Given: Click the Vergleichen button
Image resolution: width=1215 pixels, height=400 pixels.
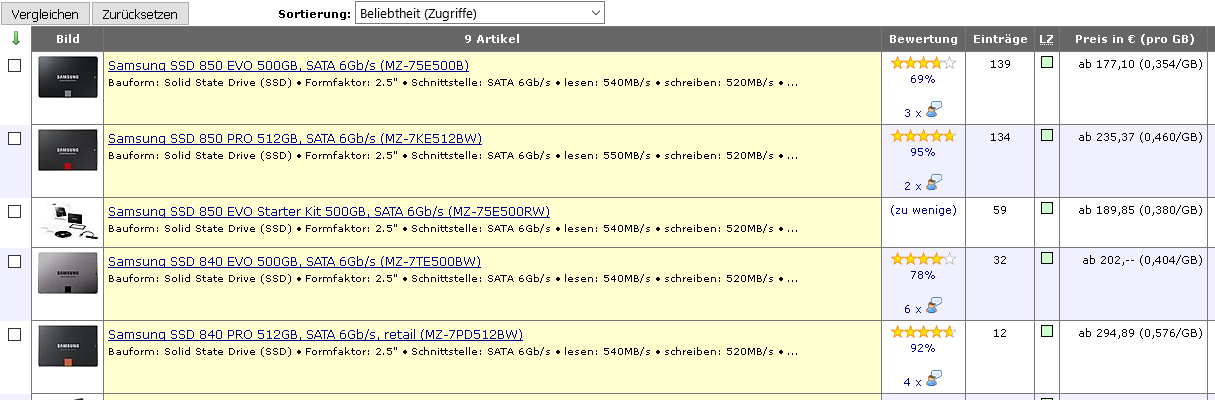Looking at the screenshot, I should [x=45, y=14].
